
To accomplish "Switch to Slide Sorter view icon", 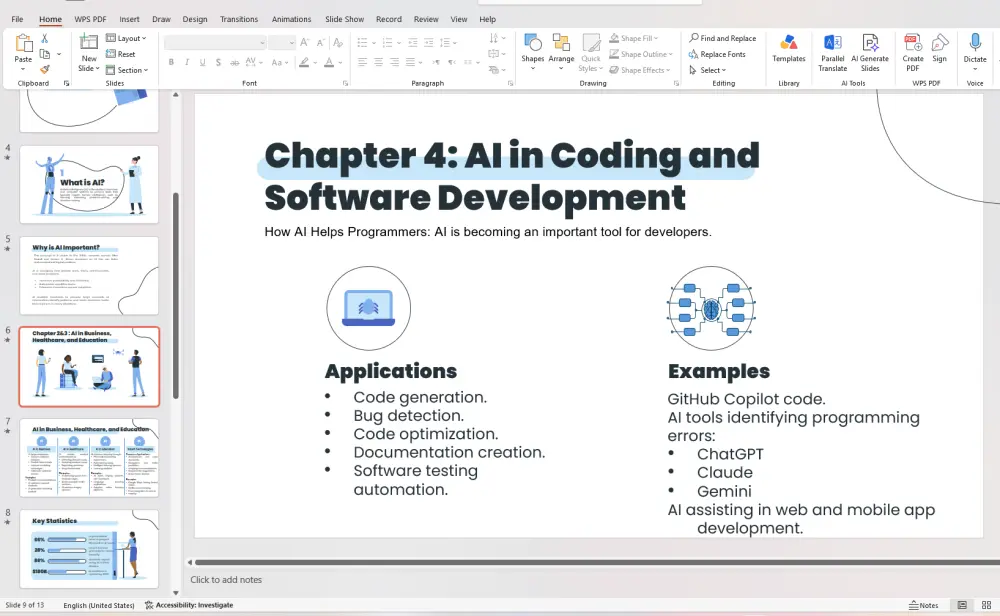I will pos(987,605).
